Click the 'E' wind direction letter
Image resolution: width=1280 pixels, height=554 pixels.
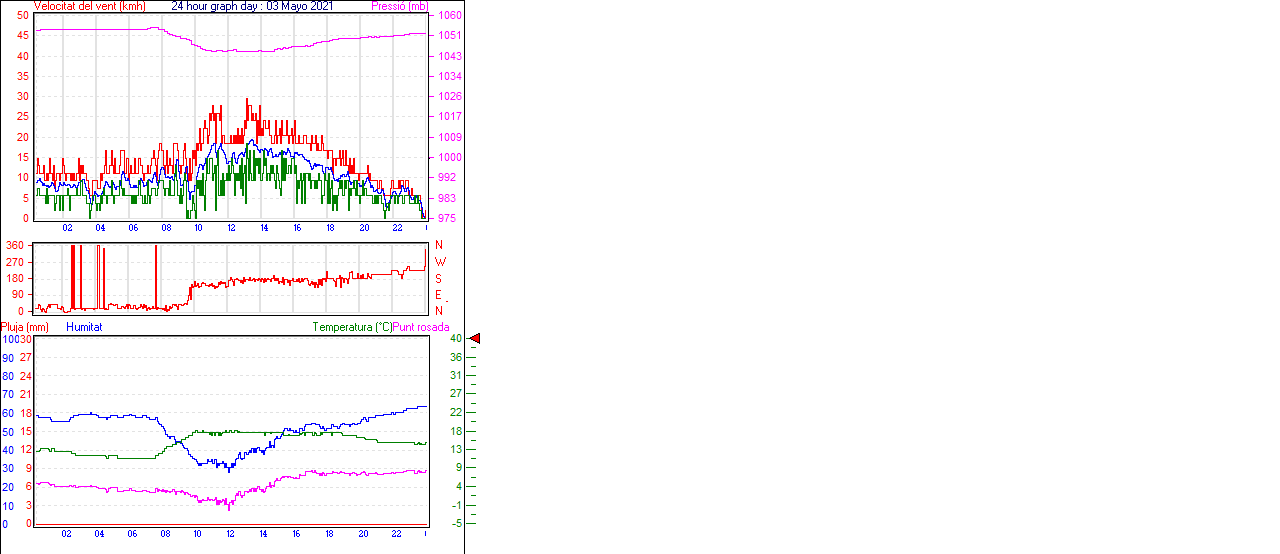click(438, 295)
